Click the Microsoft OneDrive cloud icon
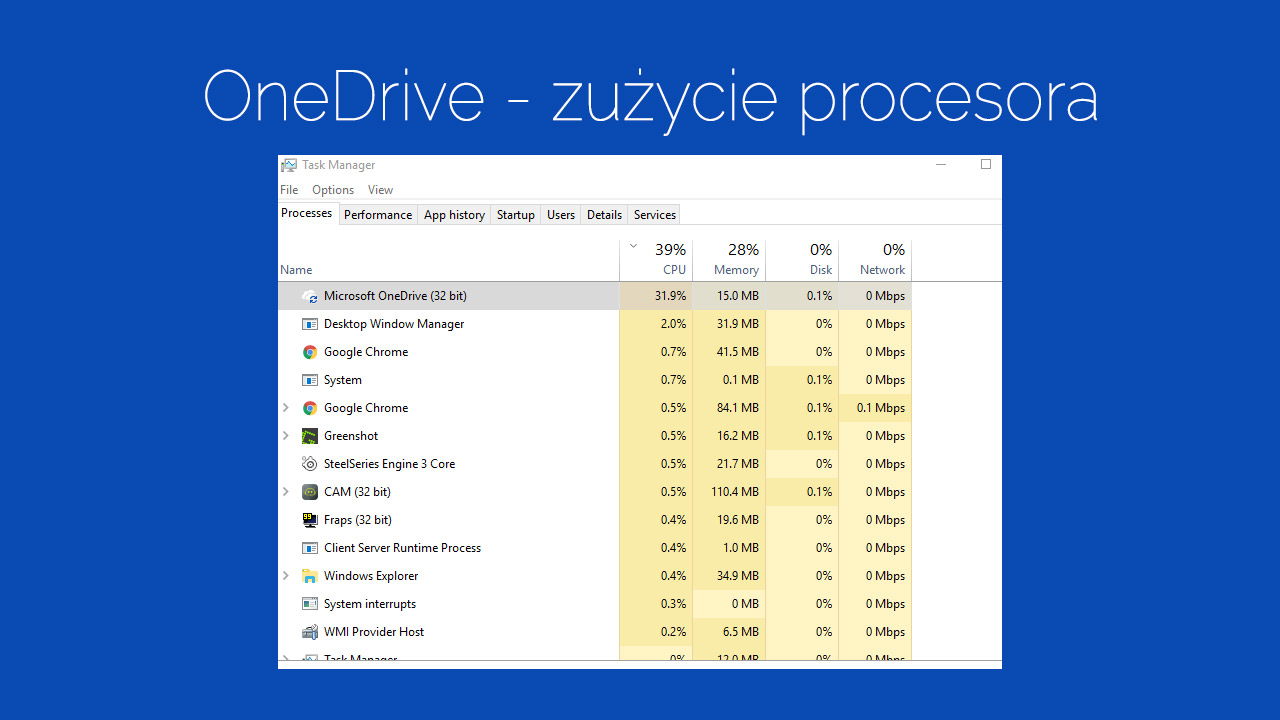 (x=310, y=296)
